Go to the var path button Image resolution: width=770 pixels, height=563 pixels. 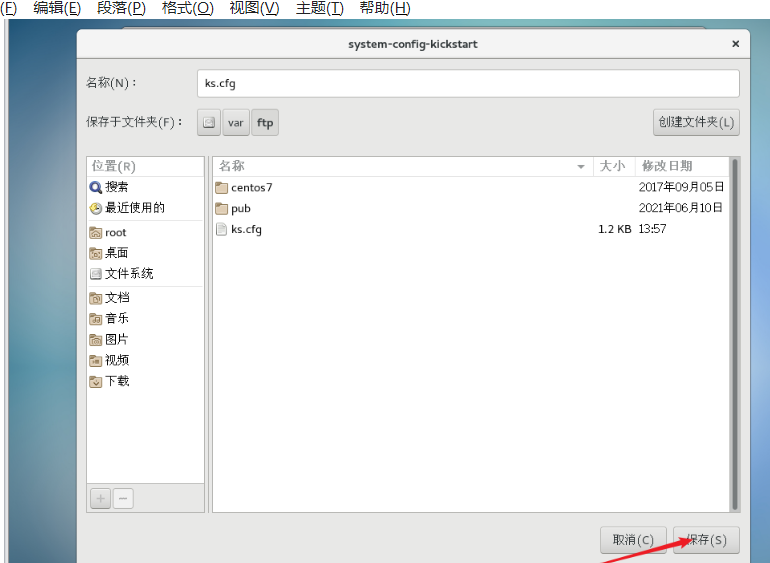pyautogui.click(x=236, y=123)
